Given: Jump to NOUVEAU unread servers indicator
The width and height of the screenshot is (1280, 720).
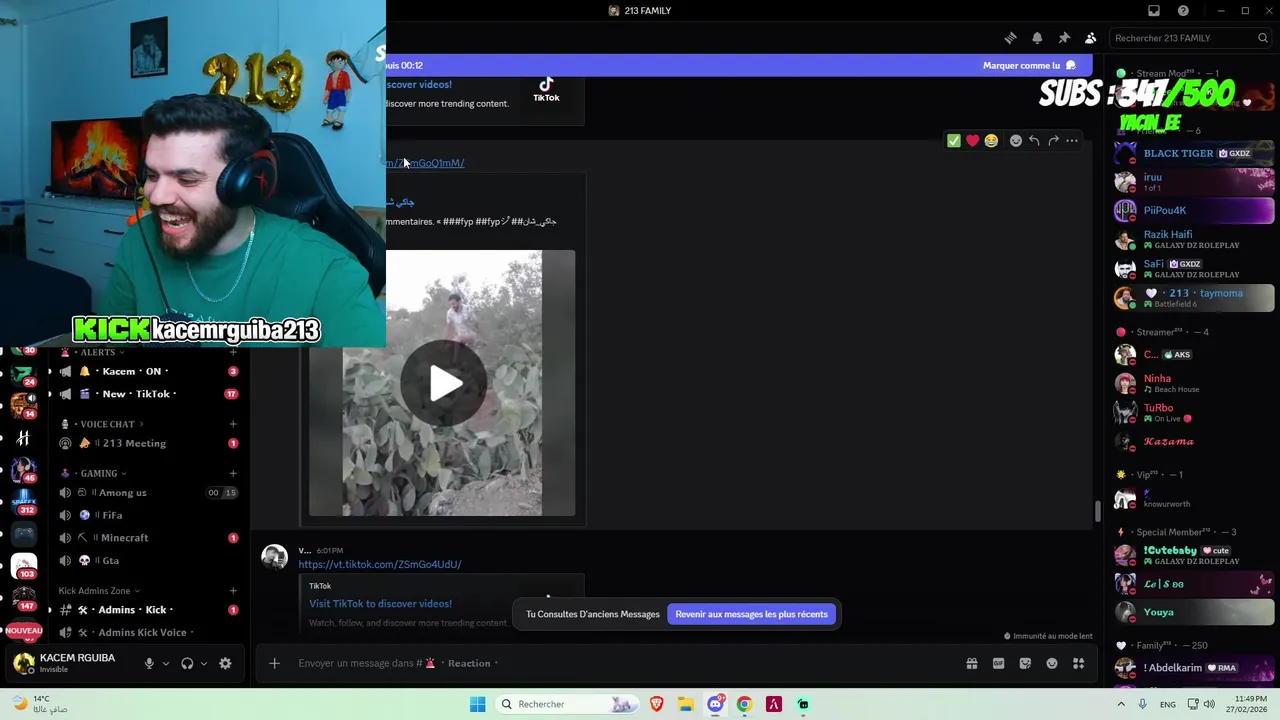Looking at the screenshot, I should tap(23, 631).
